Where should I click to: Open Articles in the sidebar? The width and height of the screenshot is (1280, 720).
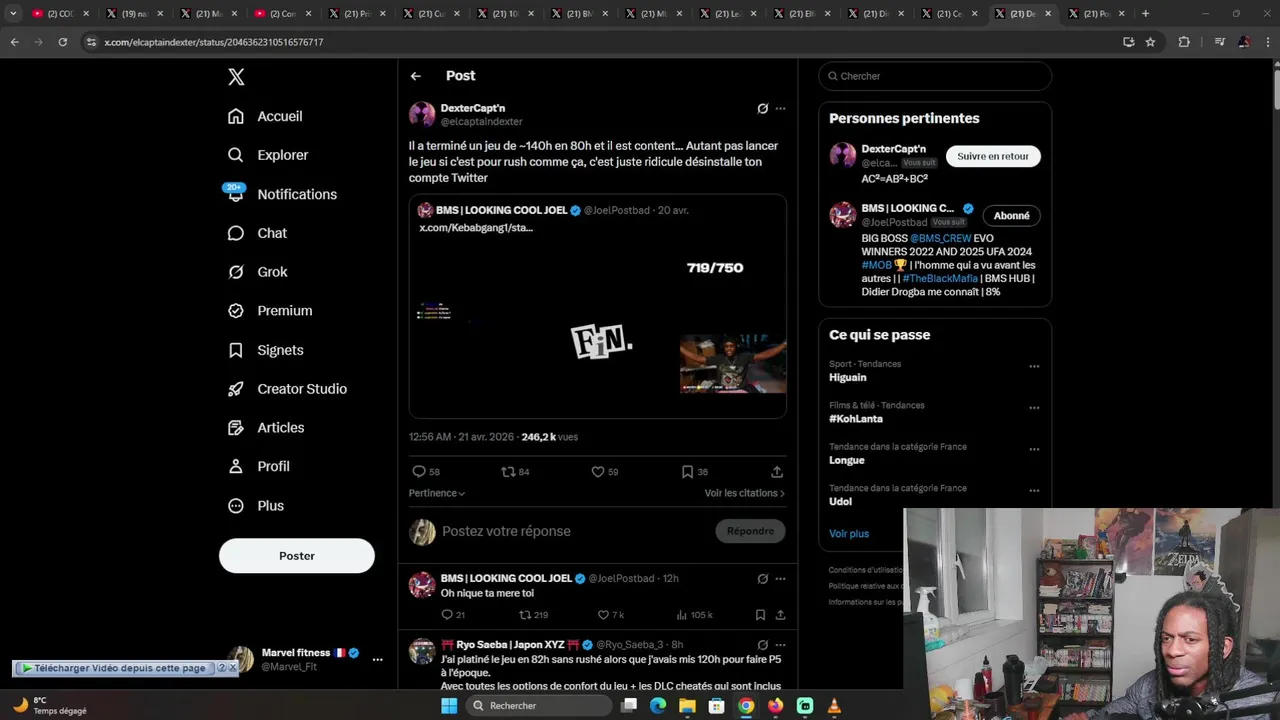coord(266,428)
